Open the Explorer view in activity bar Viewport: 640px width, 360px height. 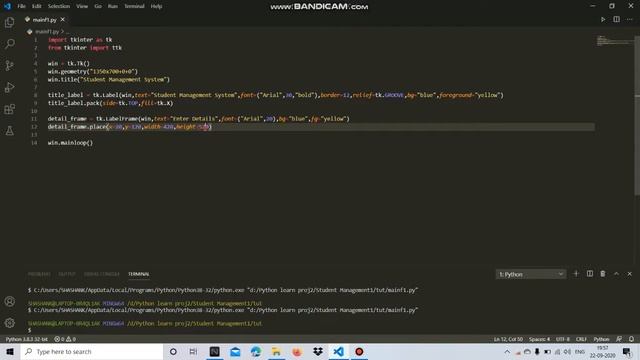pos(9,22)
